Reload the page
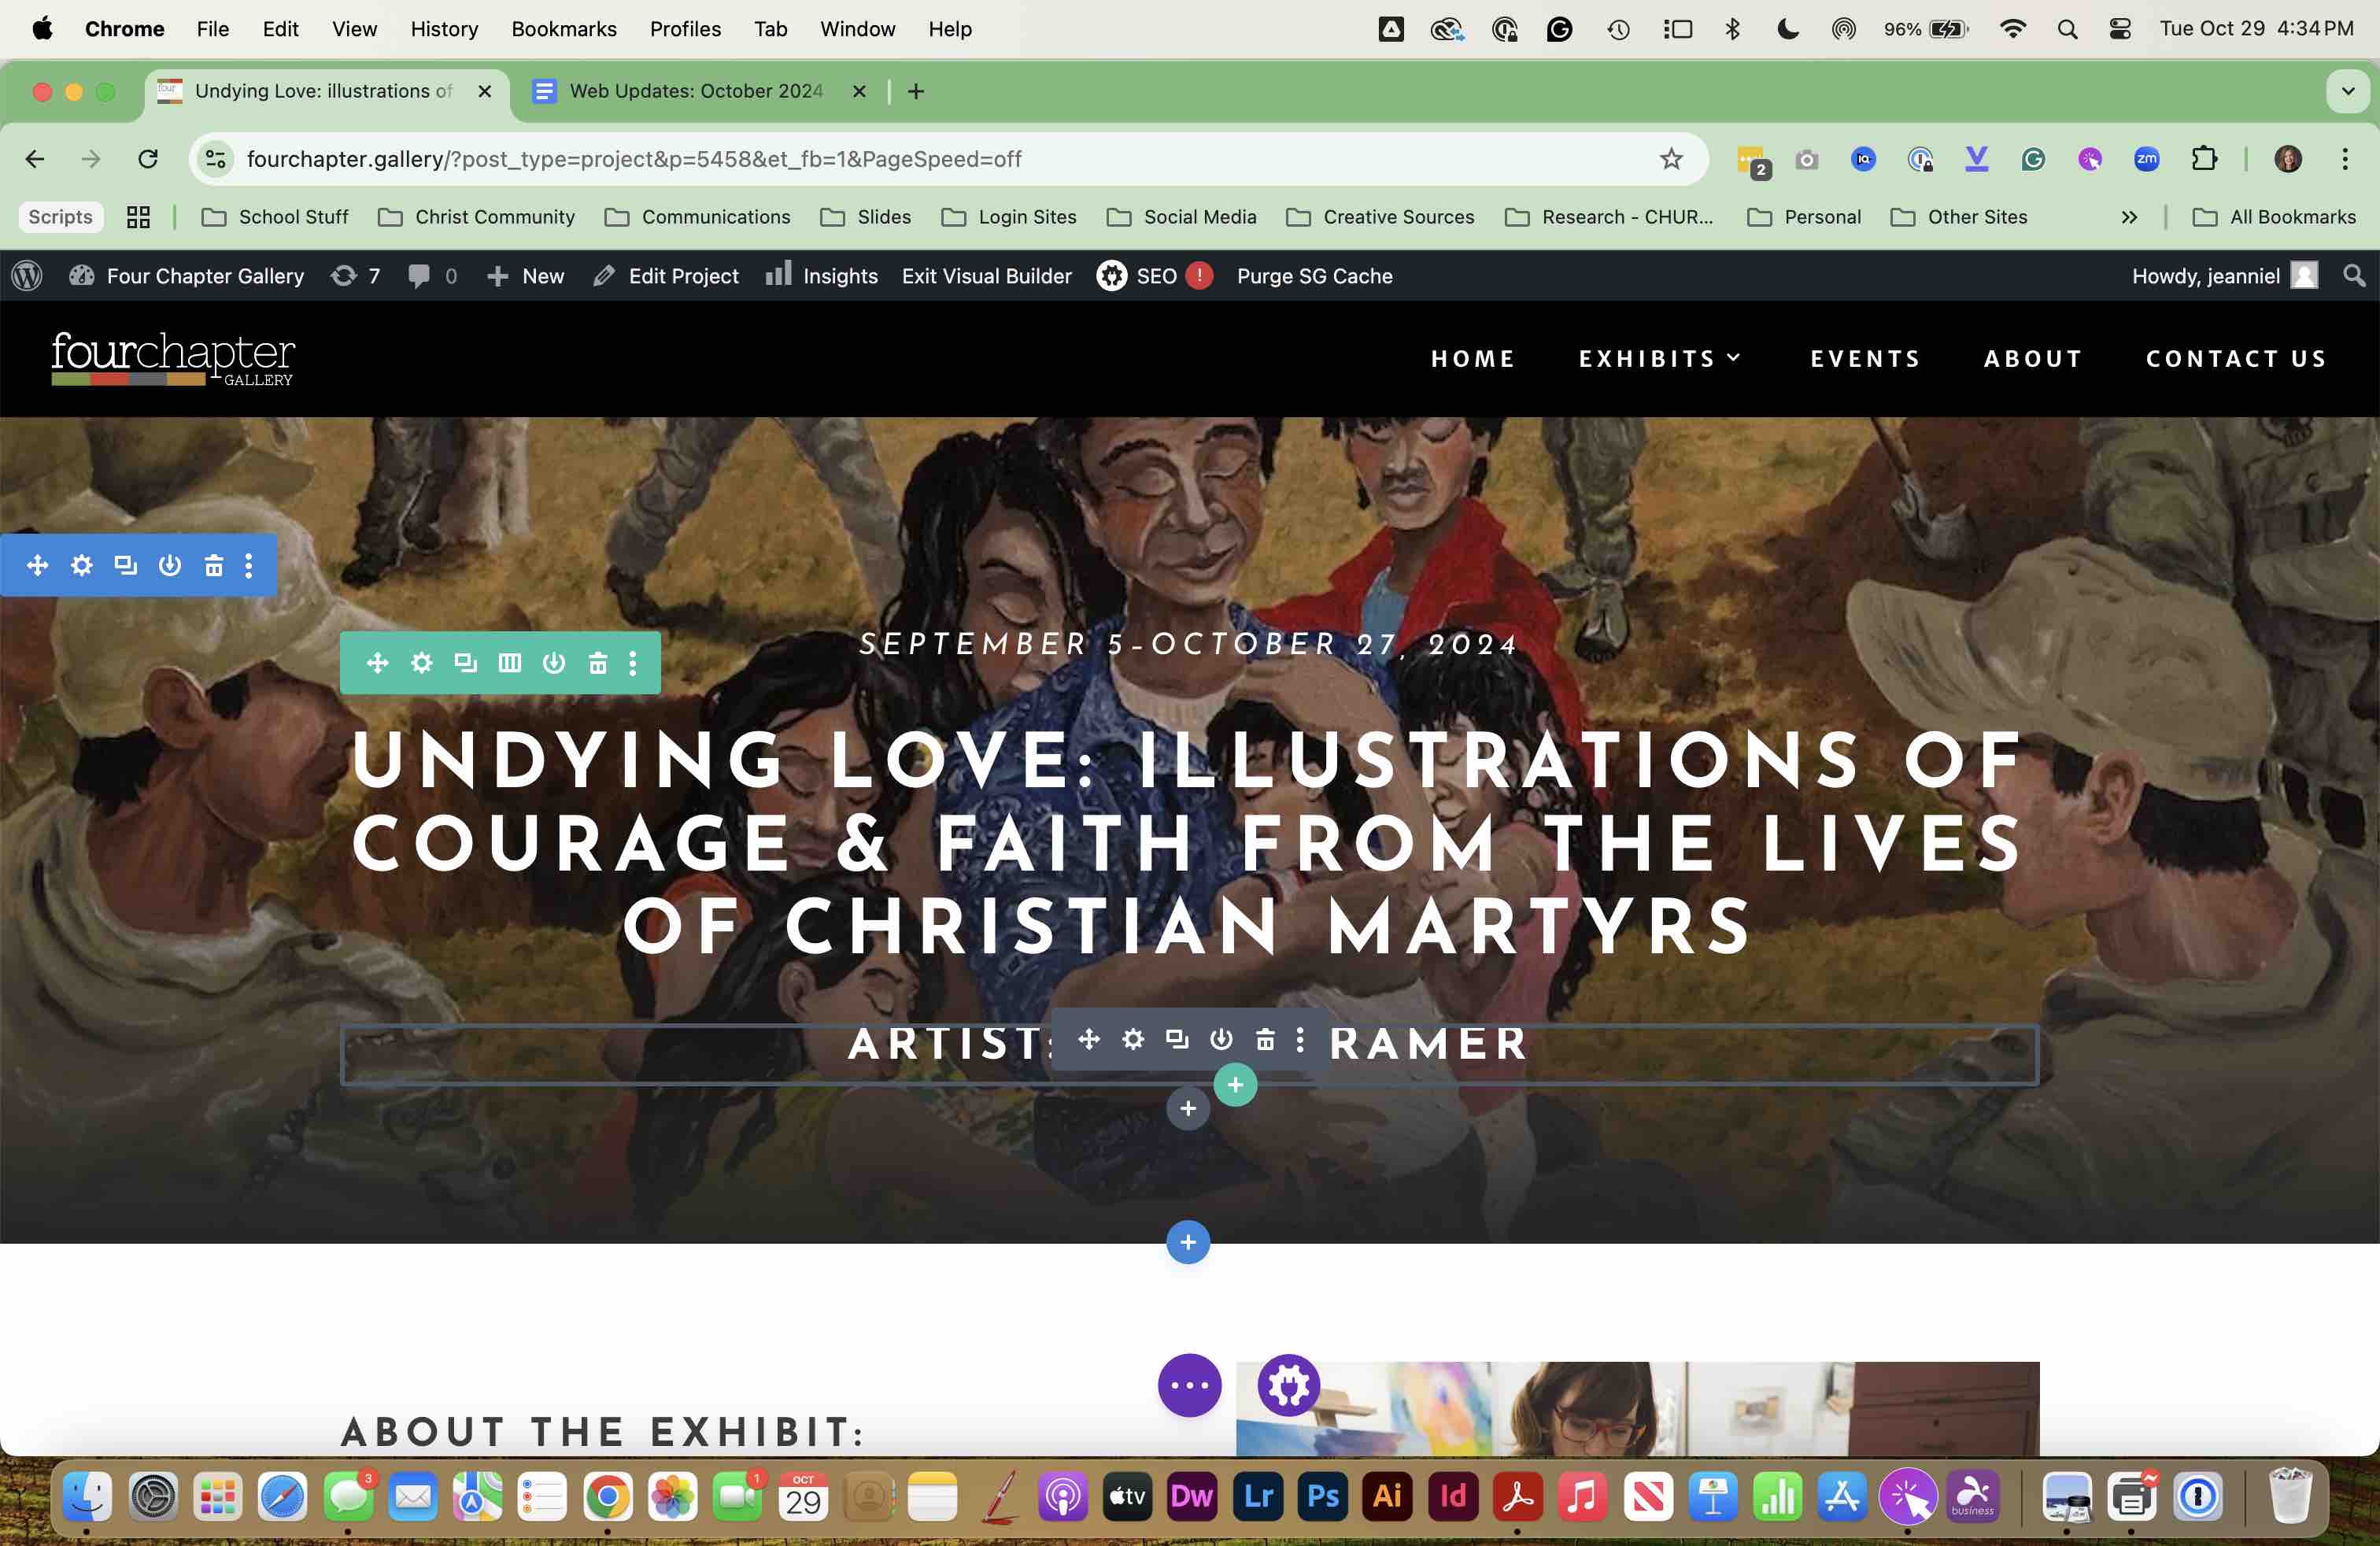The width and height of the screenshot is (2380, 1546). coord(148,159)
